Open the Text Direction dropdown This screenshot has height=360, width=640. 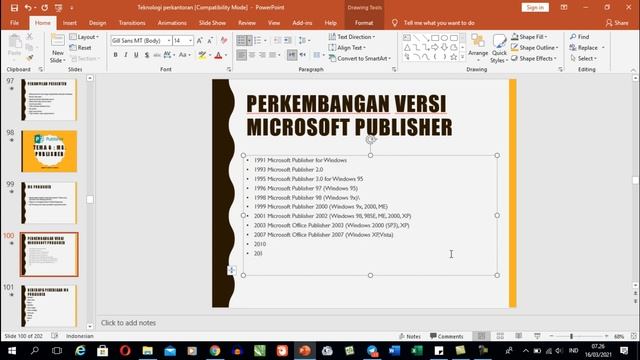[x=352, y=37]
